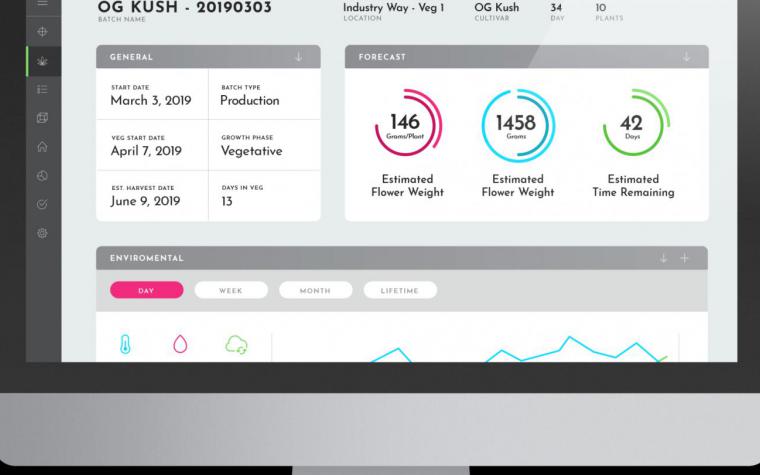Click the 1458 Grams gauge
760x475 pixels.
[x=518, y=125]
